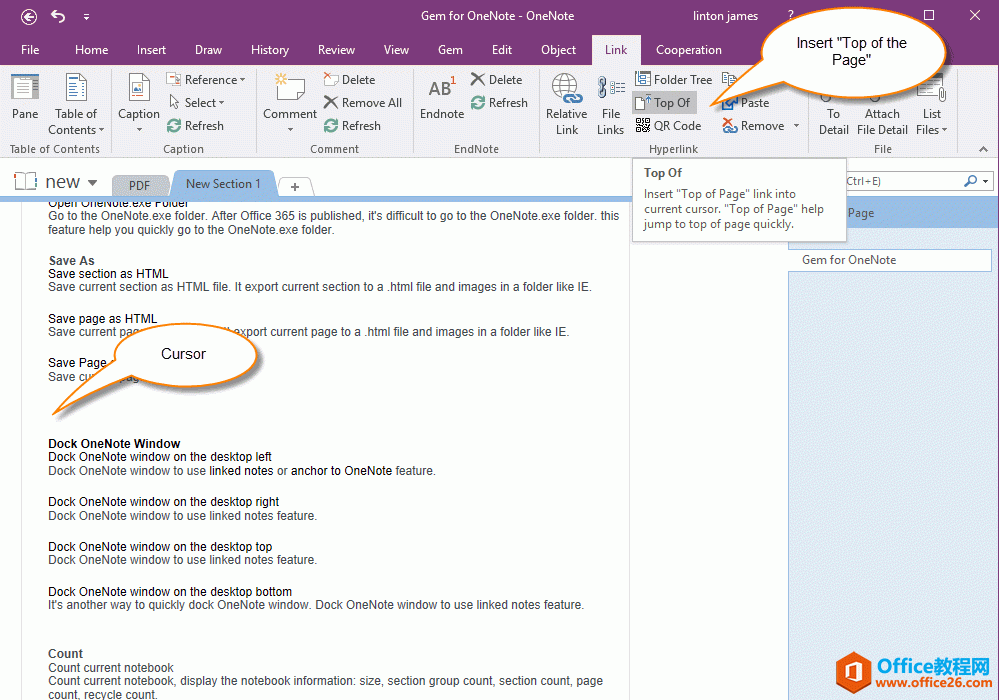Select the Top Of page tool

click(x=664, y=102)
